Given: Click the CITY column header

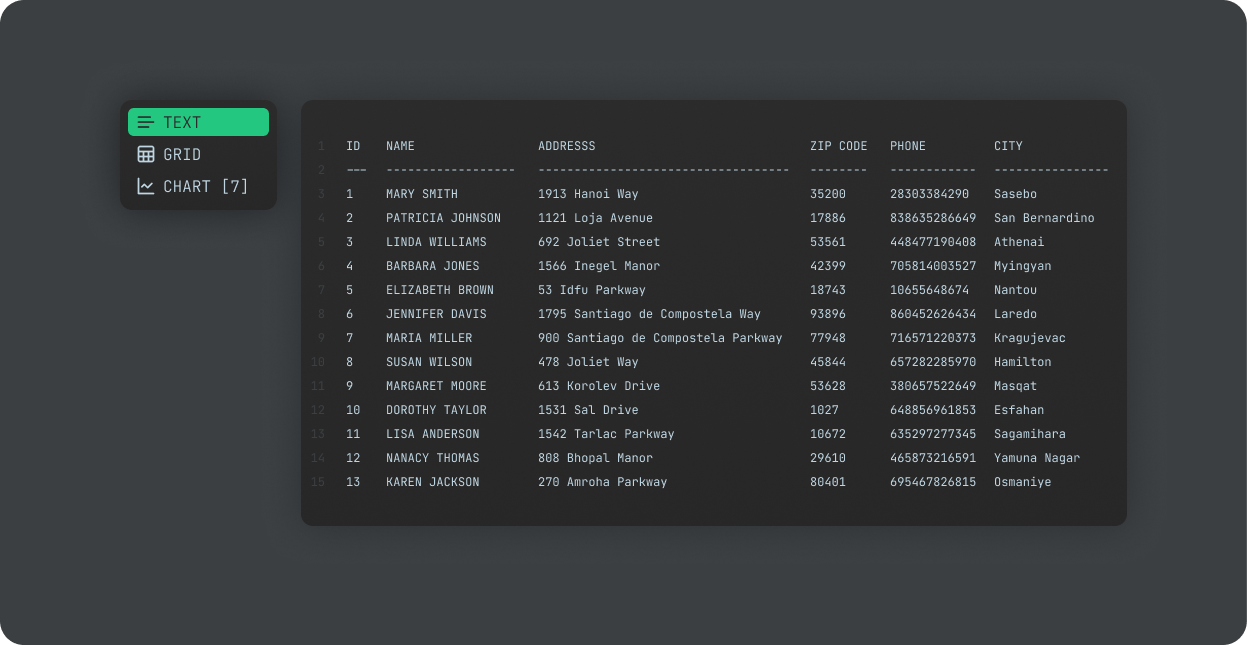Looking at the screenshot, I should [1008, 145].
